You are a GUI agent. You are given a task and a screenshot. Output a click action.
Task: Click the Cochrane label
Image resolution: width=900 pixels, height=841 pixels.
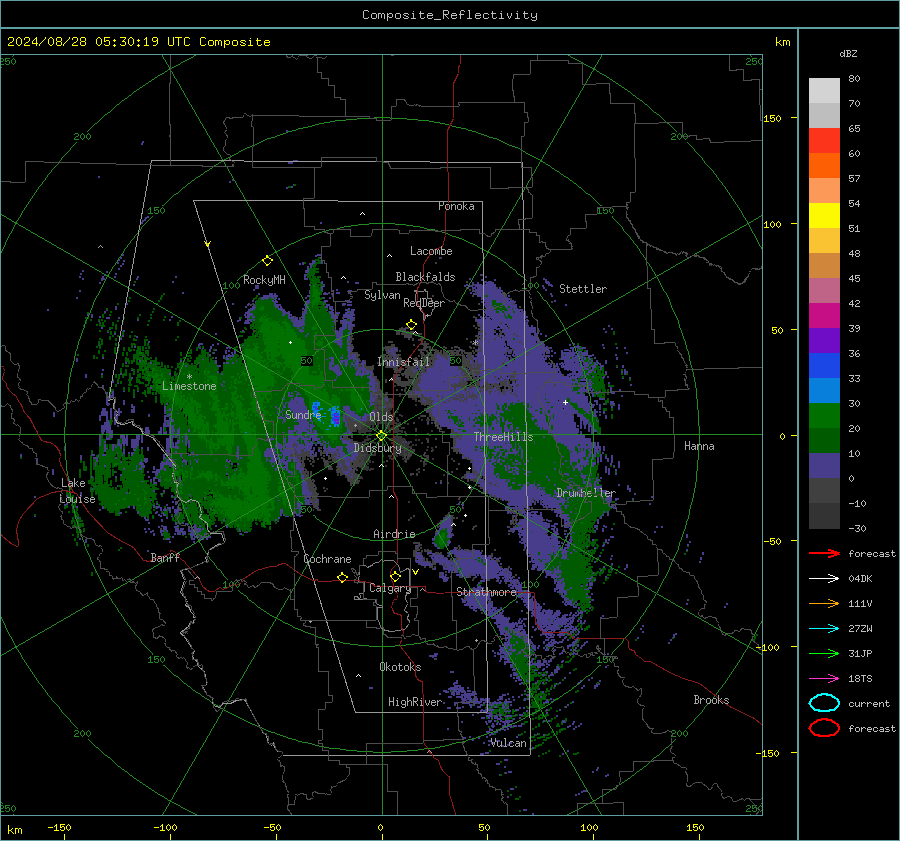(327, 559)
